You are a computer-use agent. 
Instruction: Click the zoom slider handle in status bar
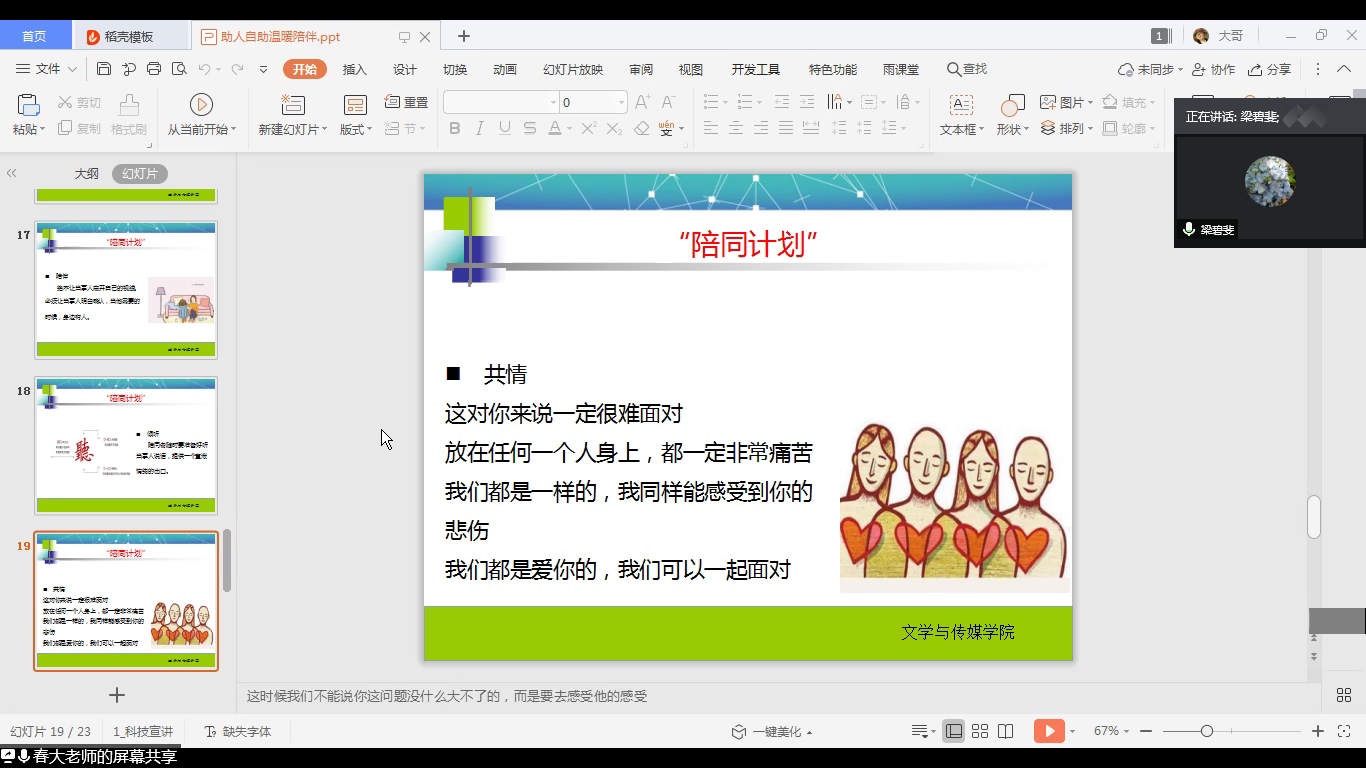(1207, 731)
